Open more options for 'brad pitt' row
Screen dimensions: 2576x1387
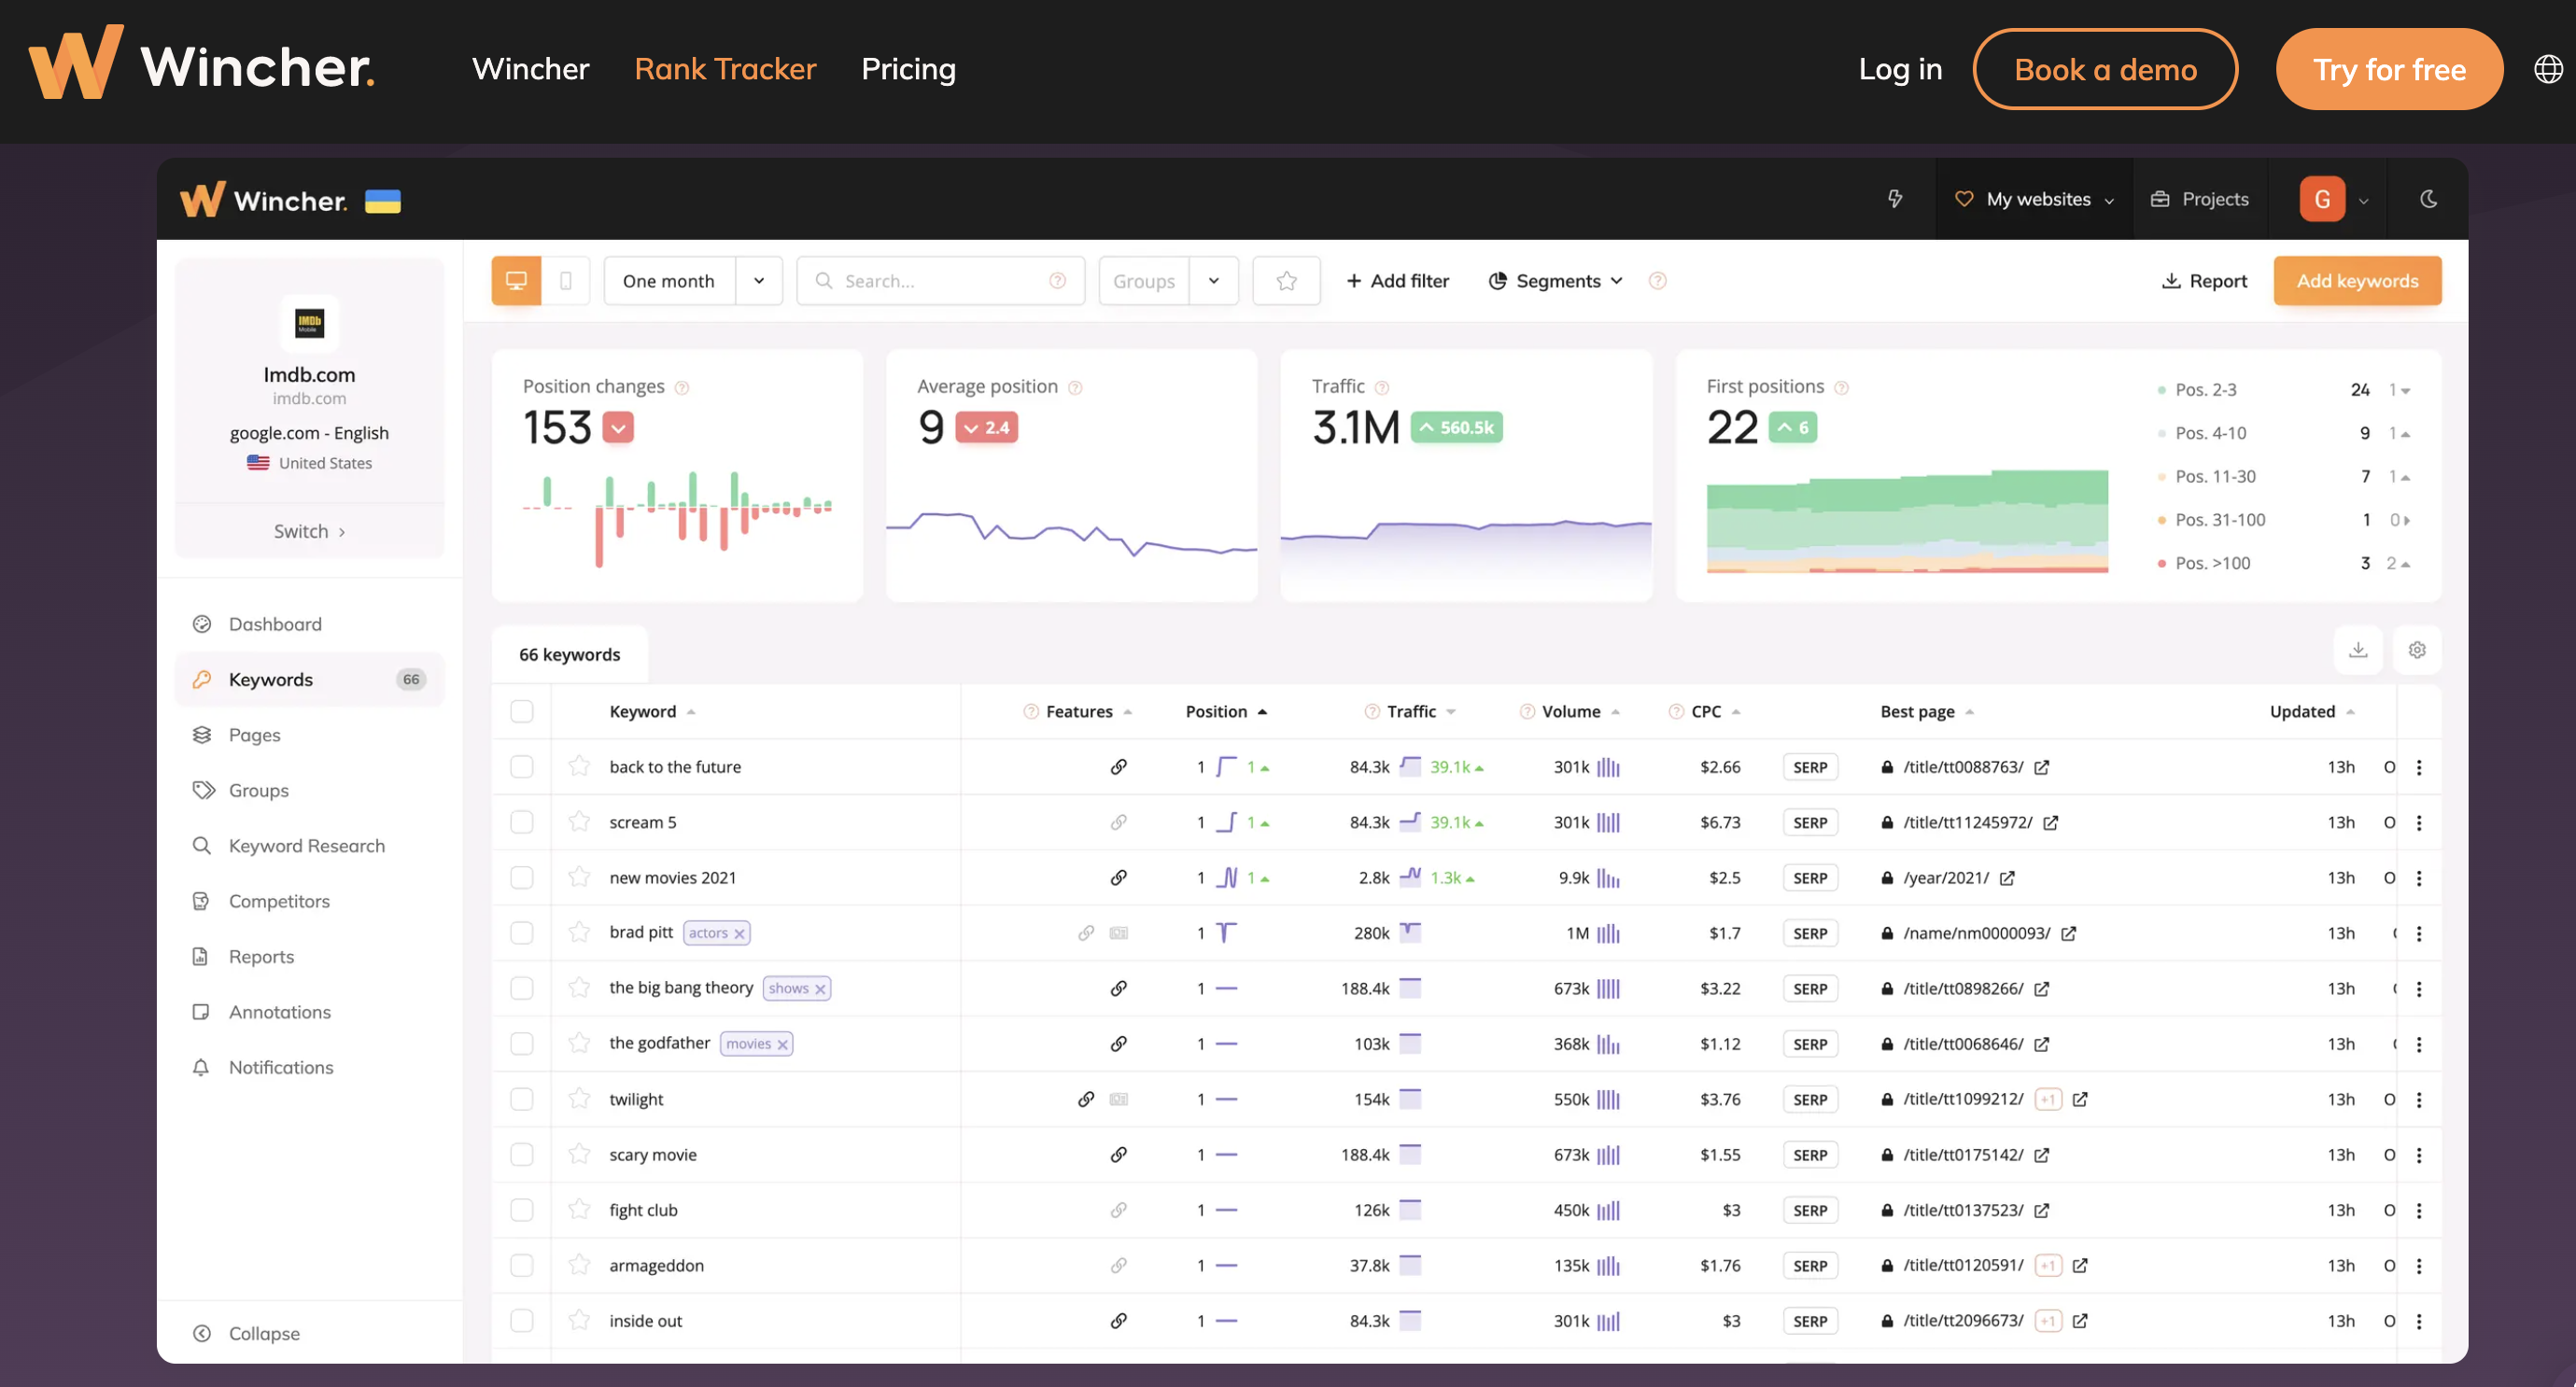coord(2419,933)
